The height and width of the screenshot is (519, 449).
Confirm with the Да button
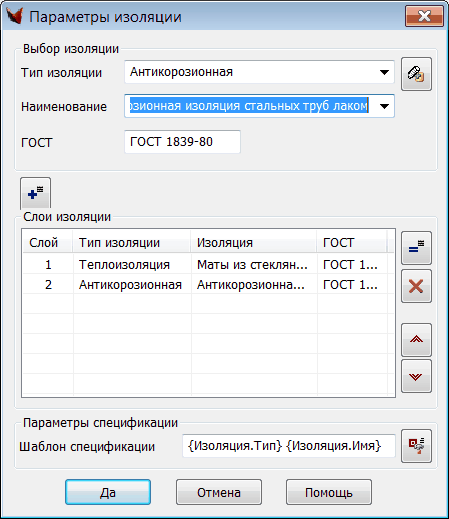tap(108, 492)
